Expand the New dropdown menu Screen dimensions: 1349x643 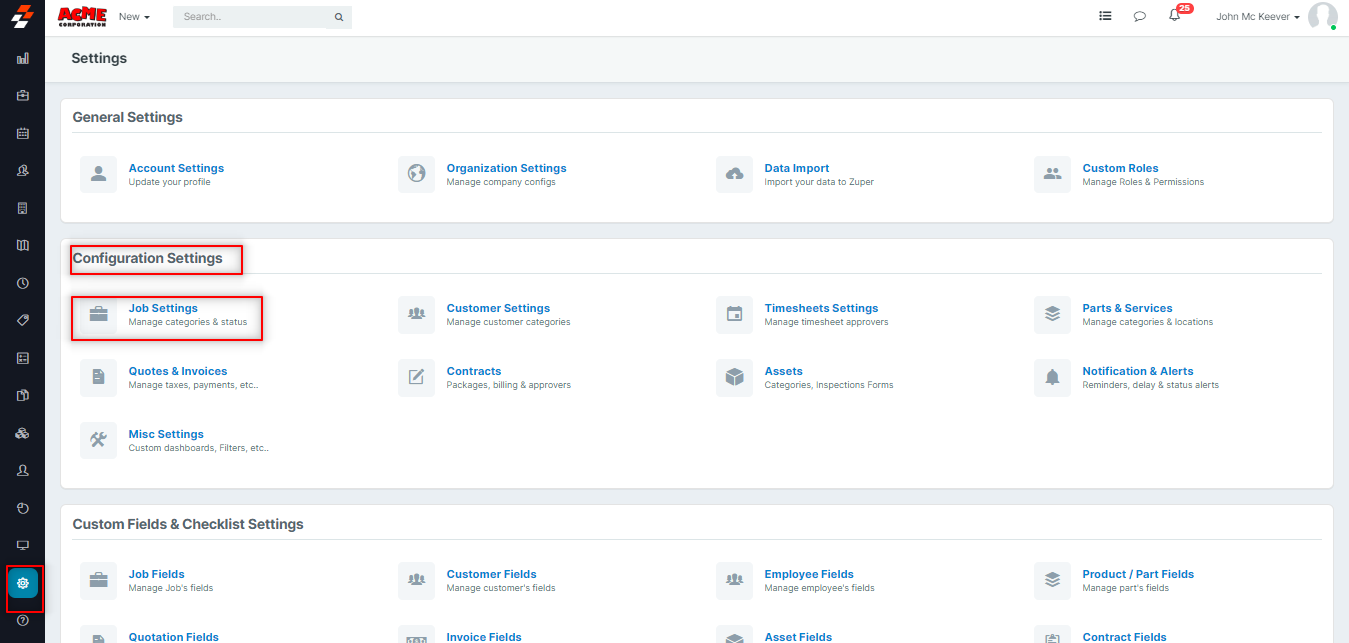pyautogui.click(x=133, y=17)
